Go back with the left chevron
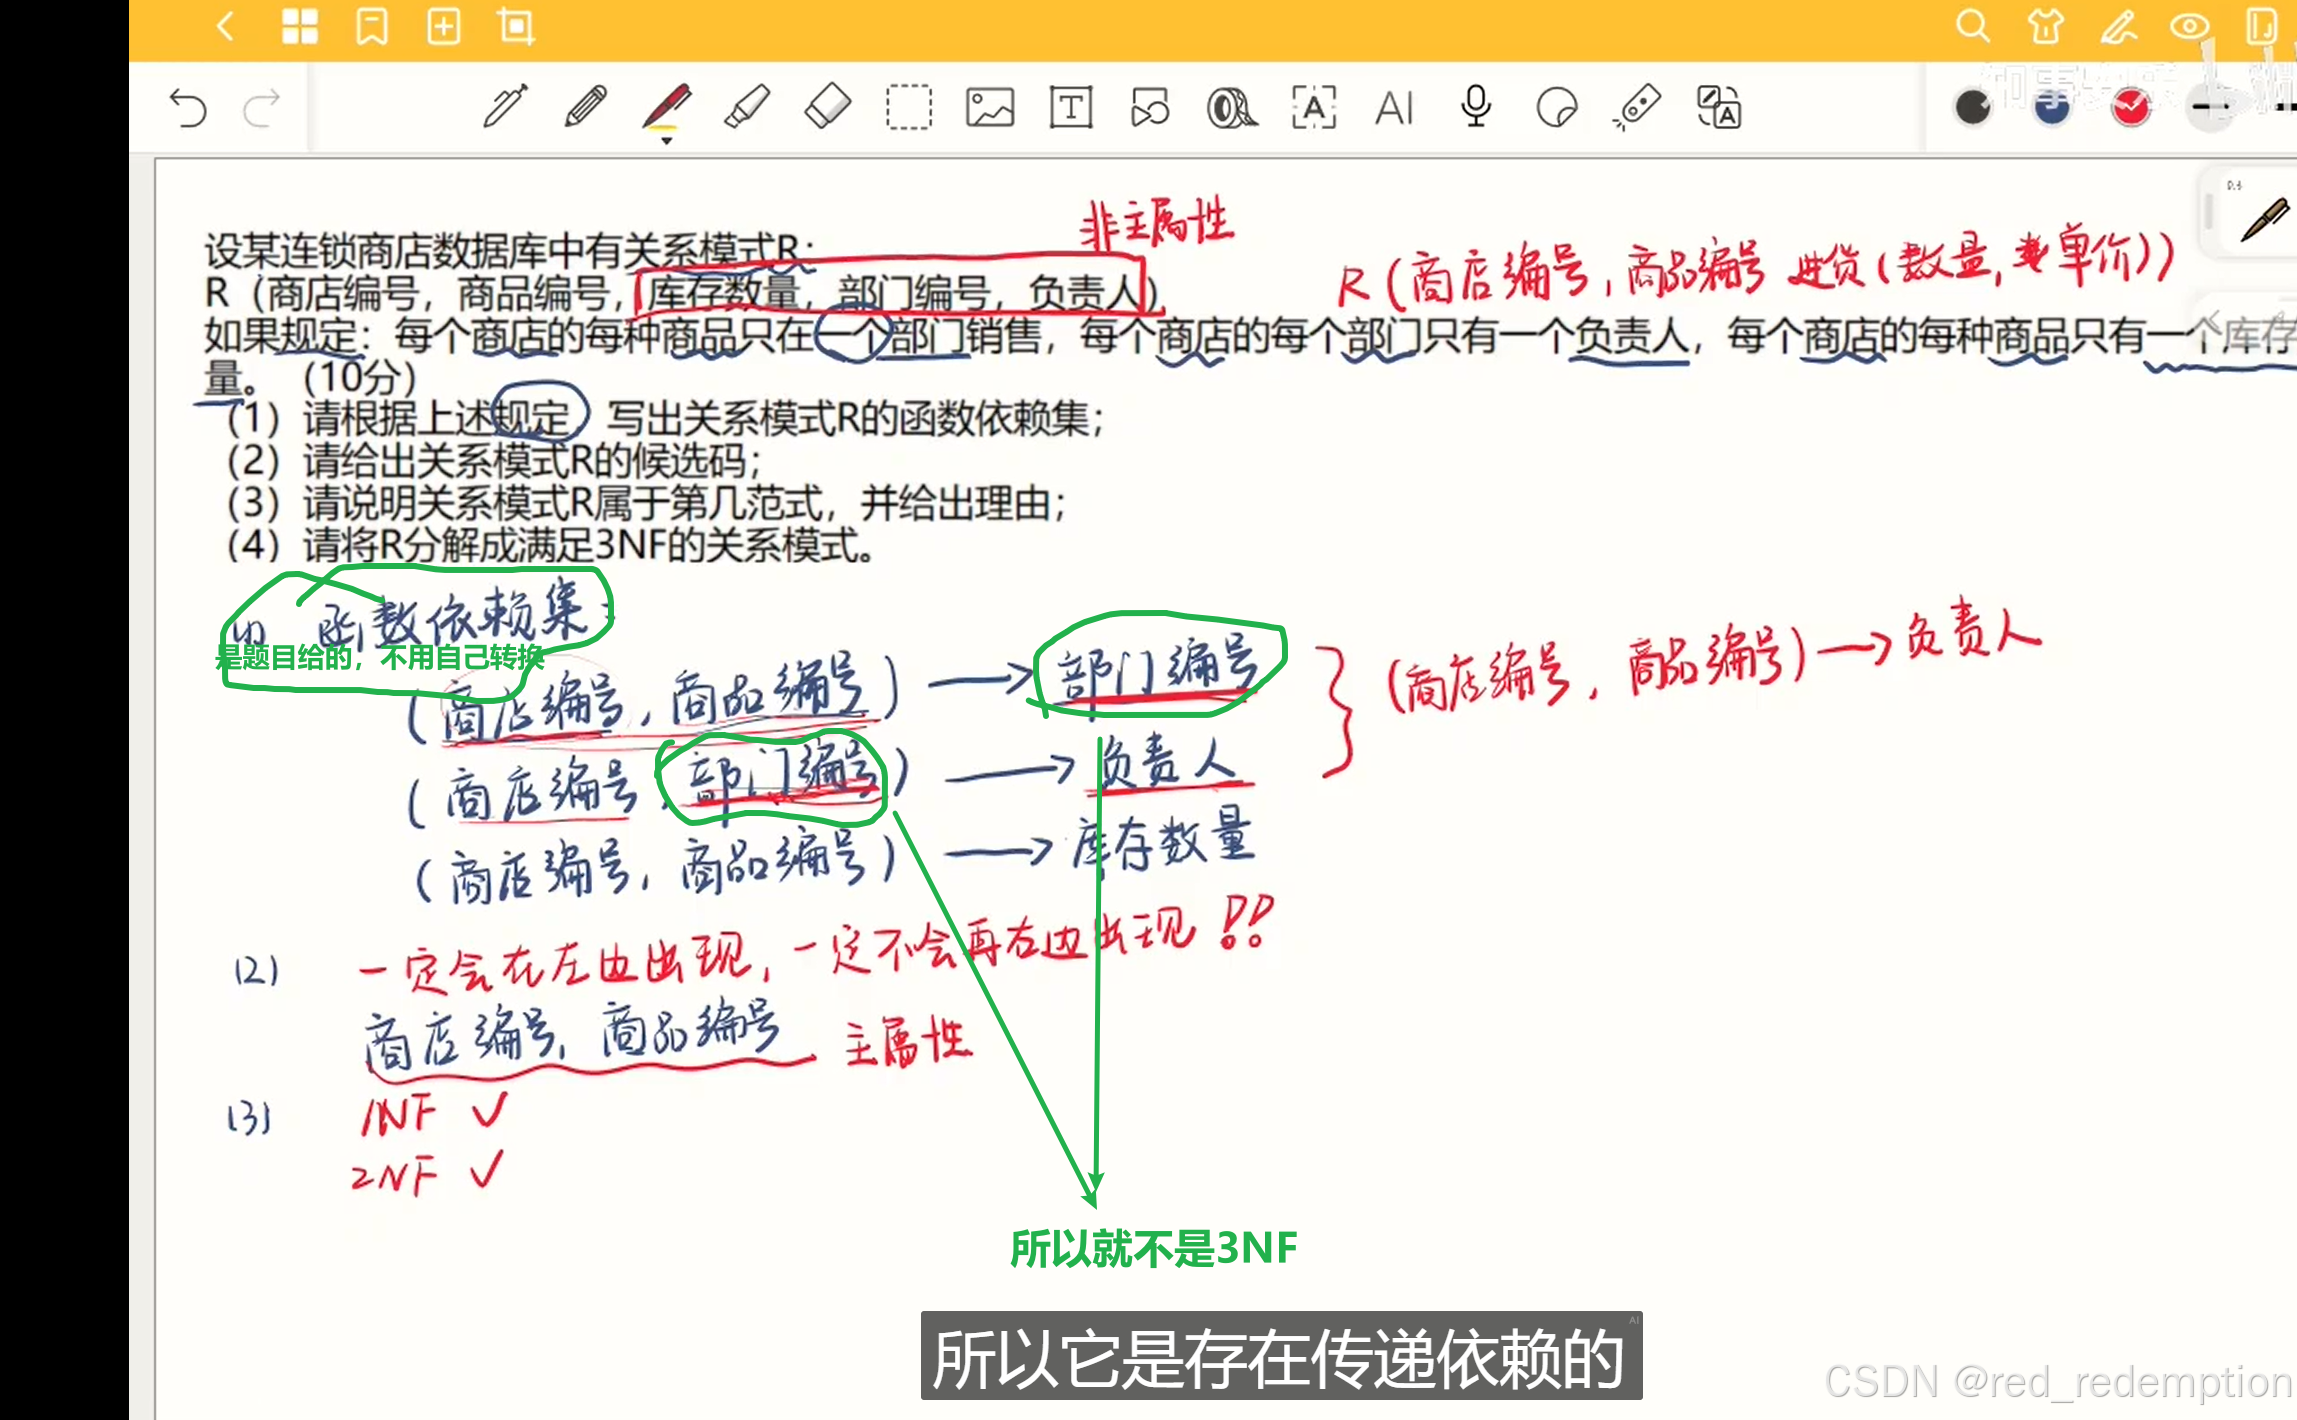The height and width of the screenshot is (1420, 2297). click(226, 27)
